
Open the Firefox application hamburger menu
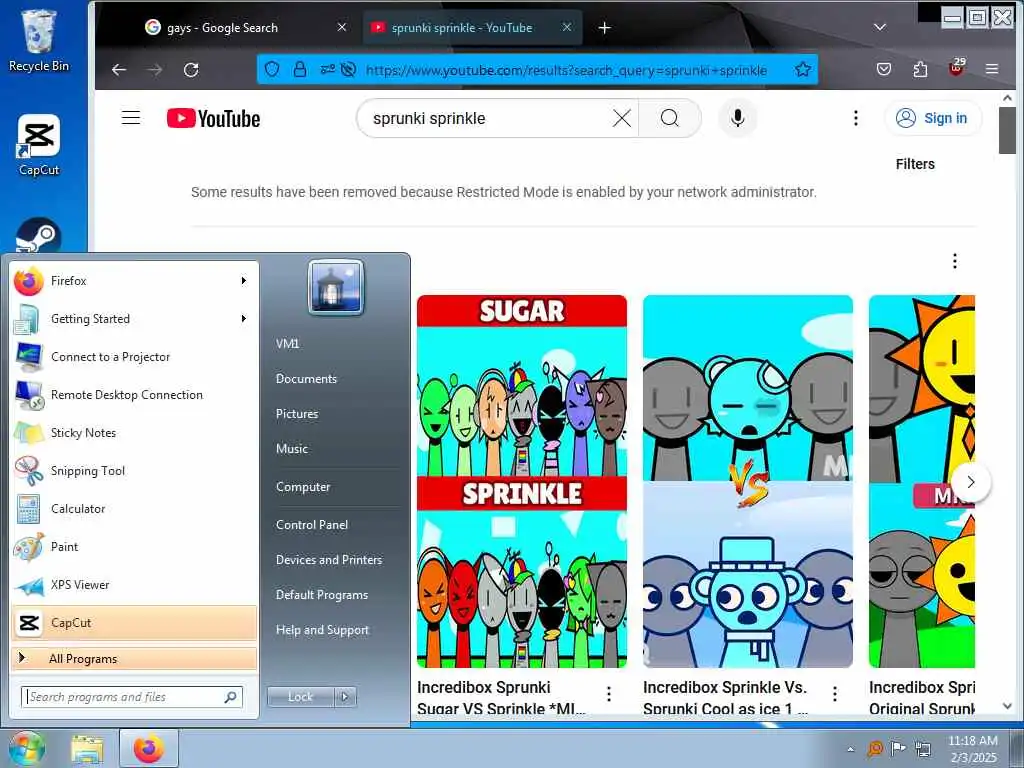tap(992, 69)
